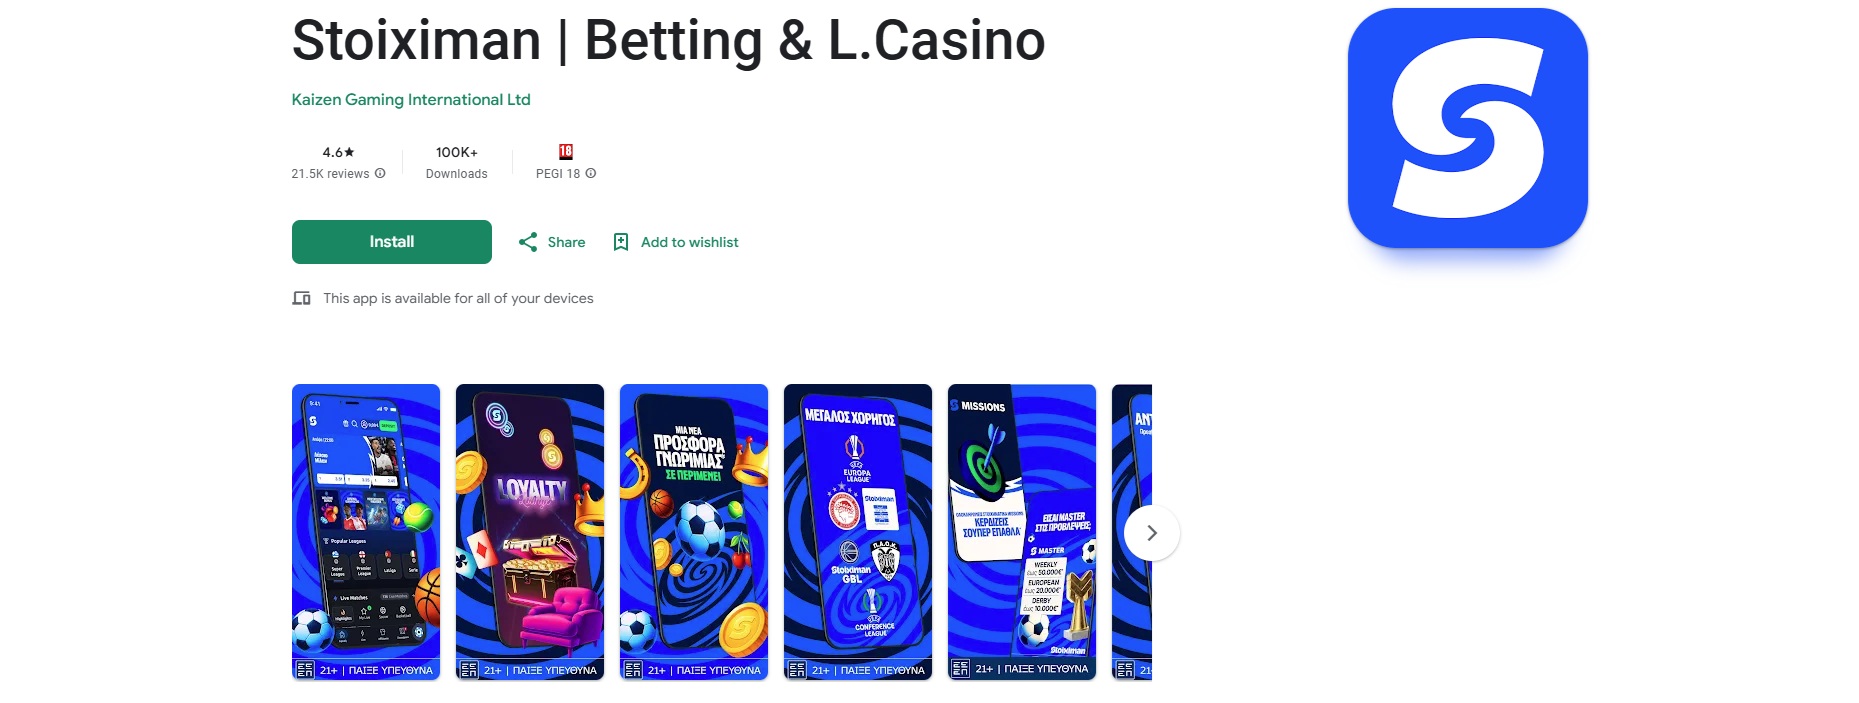Image resolution: width=1859 pixels, height=703 pixels.
Task: Click the 4.6 star rating
Action: [338, 152]
